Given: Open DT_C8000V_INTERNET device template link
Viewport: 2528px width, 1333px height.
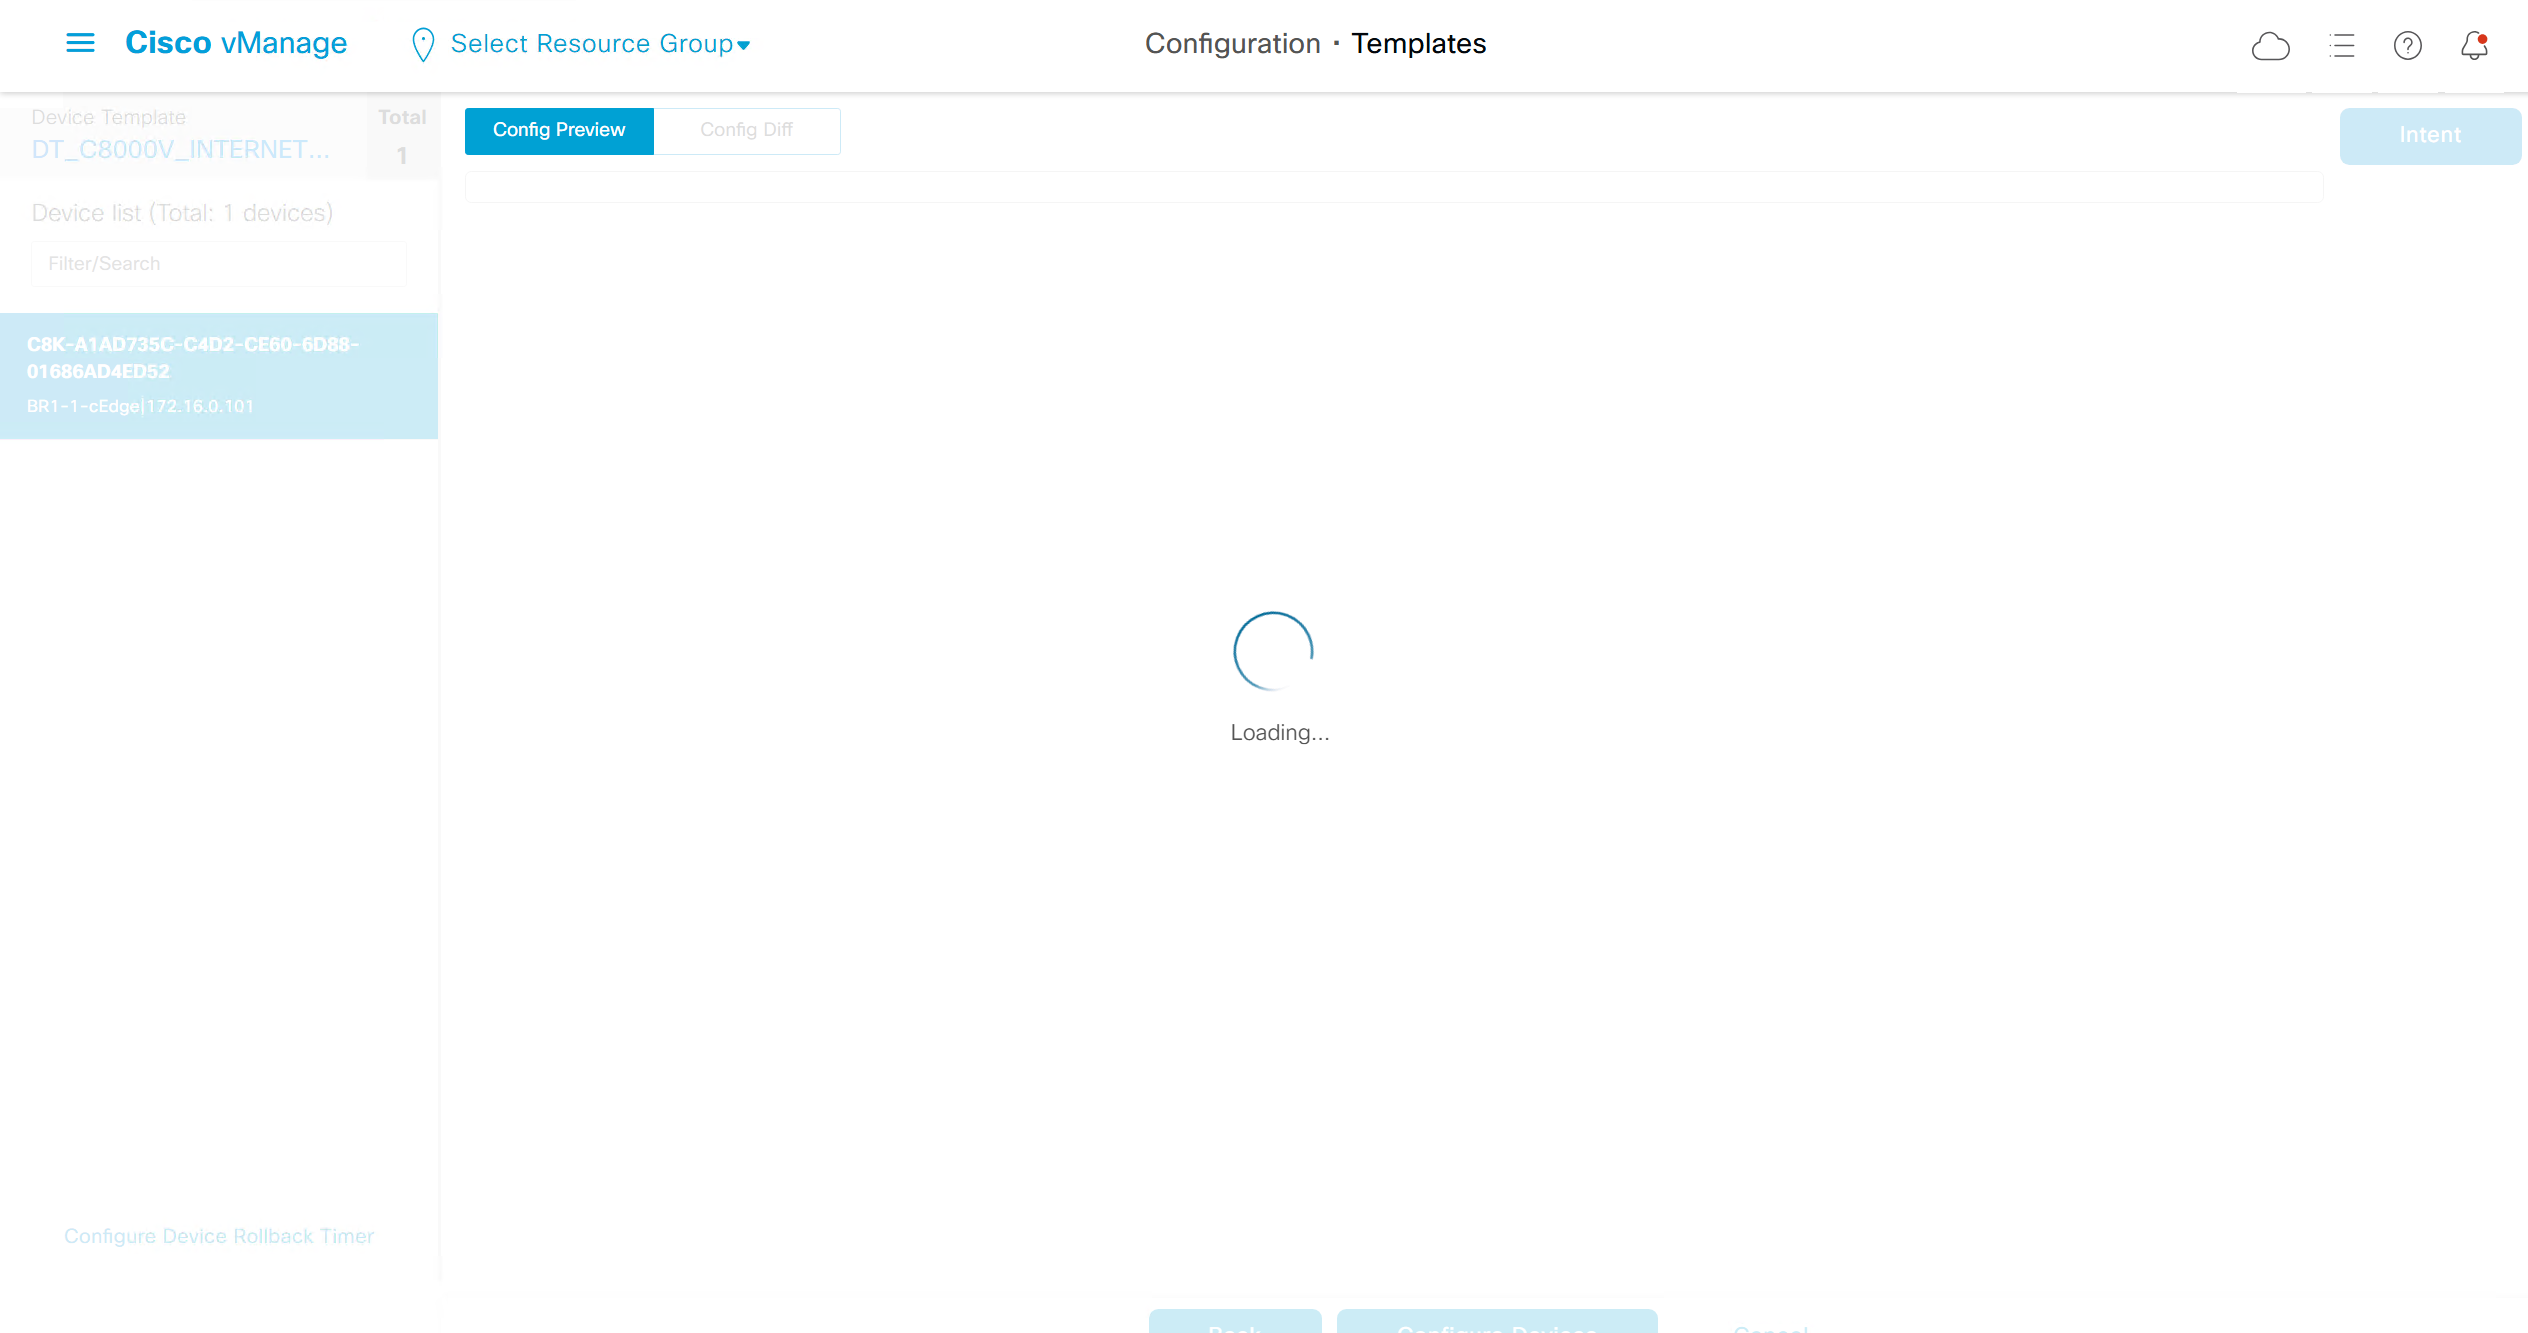Looking at the screenshot, I should 180,150.
